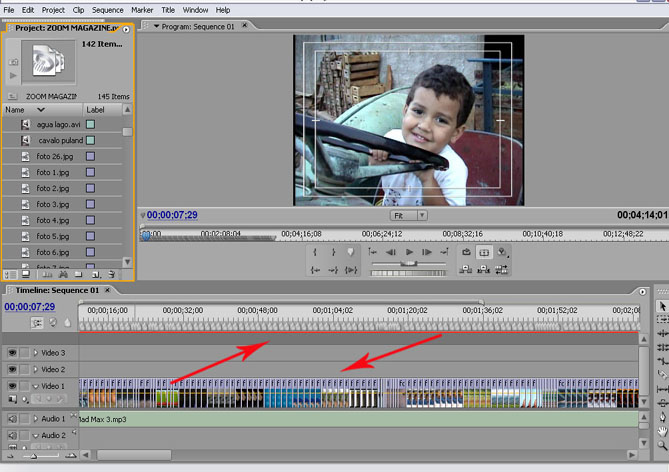The width and height of the screenshot is (669, 472).
Task: Expand the Audio 1 track triangle
Action: click(35, 419)
